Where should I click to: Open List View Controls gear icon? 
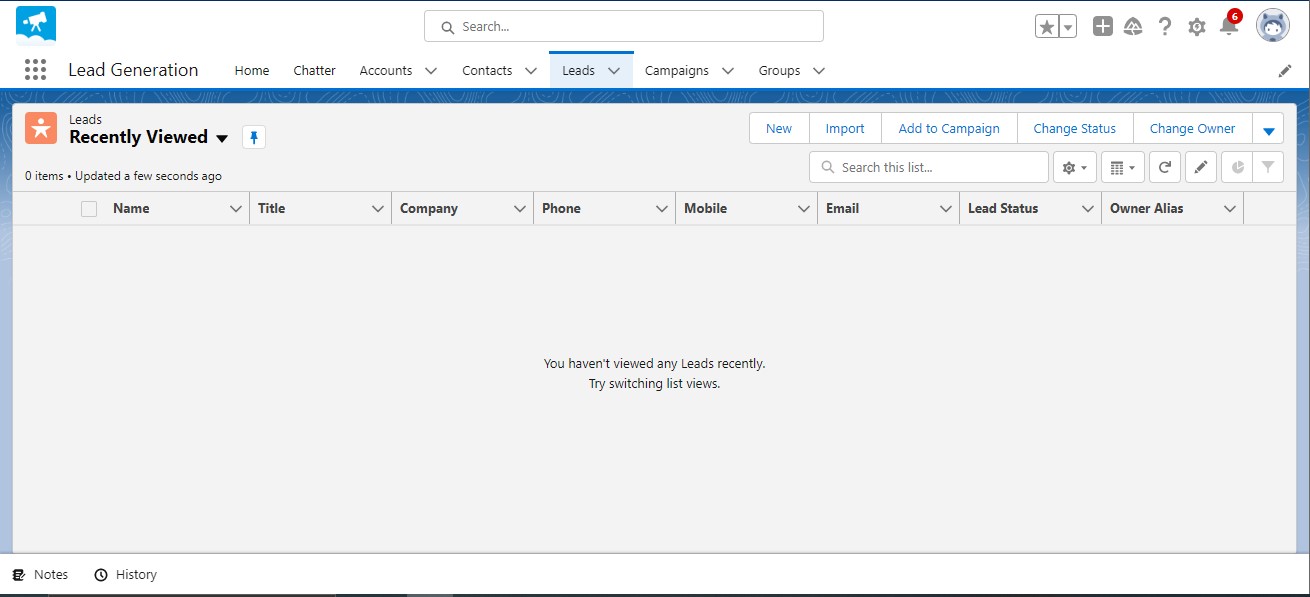(x=1073, y=166)
